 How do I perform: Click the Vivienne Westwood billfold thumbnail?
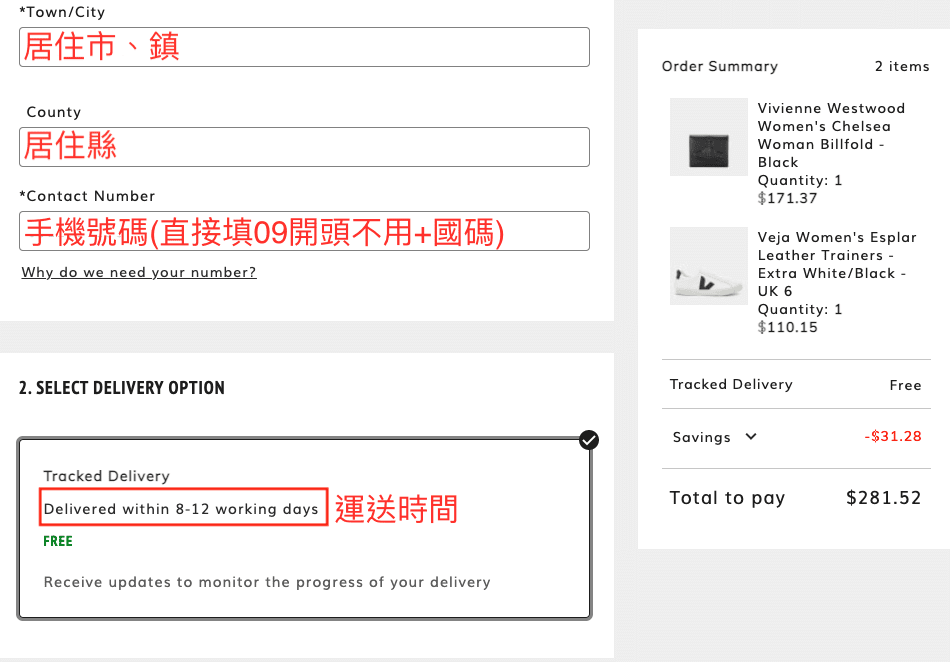pos(709,137)
